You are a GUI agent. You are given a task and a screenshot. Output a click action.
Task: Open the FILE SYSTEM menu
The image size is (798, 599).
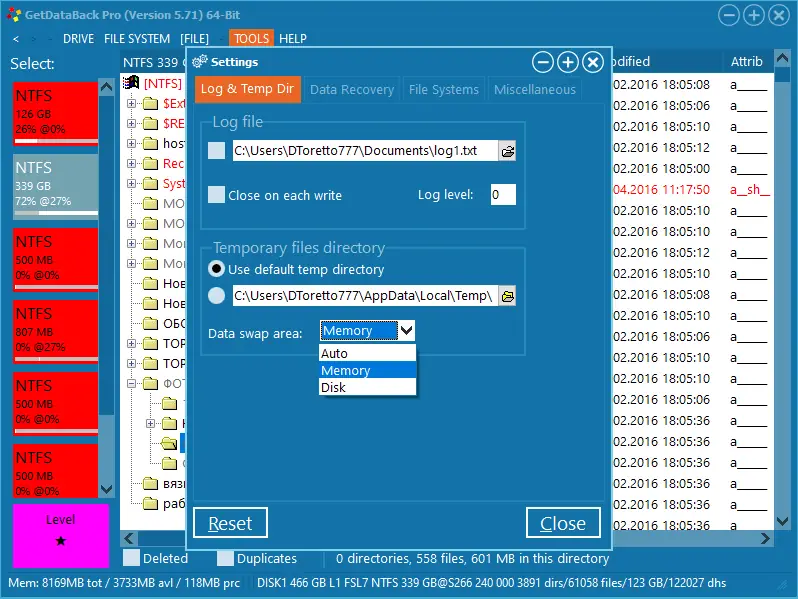point(137,39)
